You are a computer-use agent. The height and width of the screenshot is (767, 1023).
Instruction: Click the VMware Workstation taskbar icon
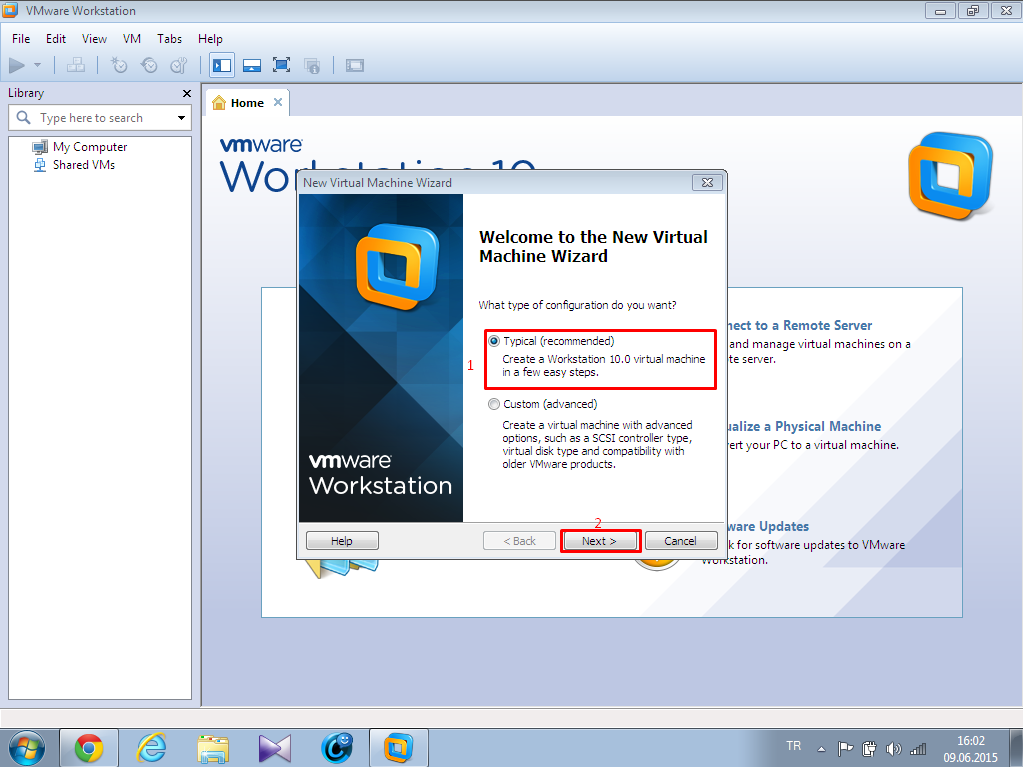pos(399,747)
